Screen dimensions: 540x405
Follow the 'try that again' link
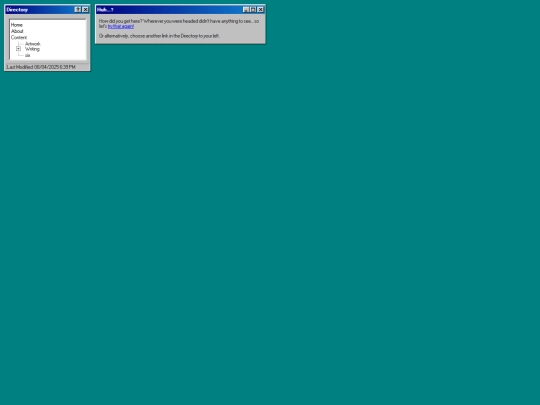tap(121, 26)
